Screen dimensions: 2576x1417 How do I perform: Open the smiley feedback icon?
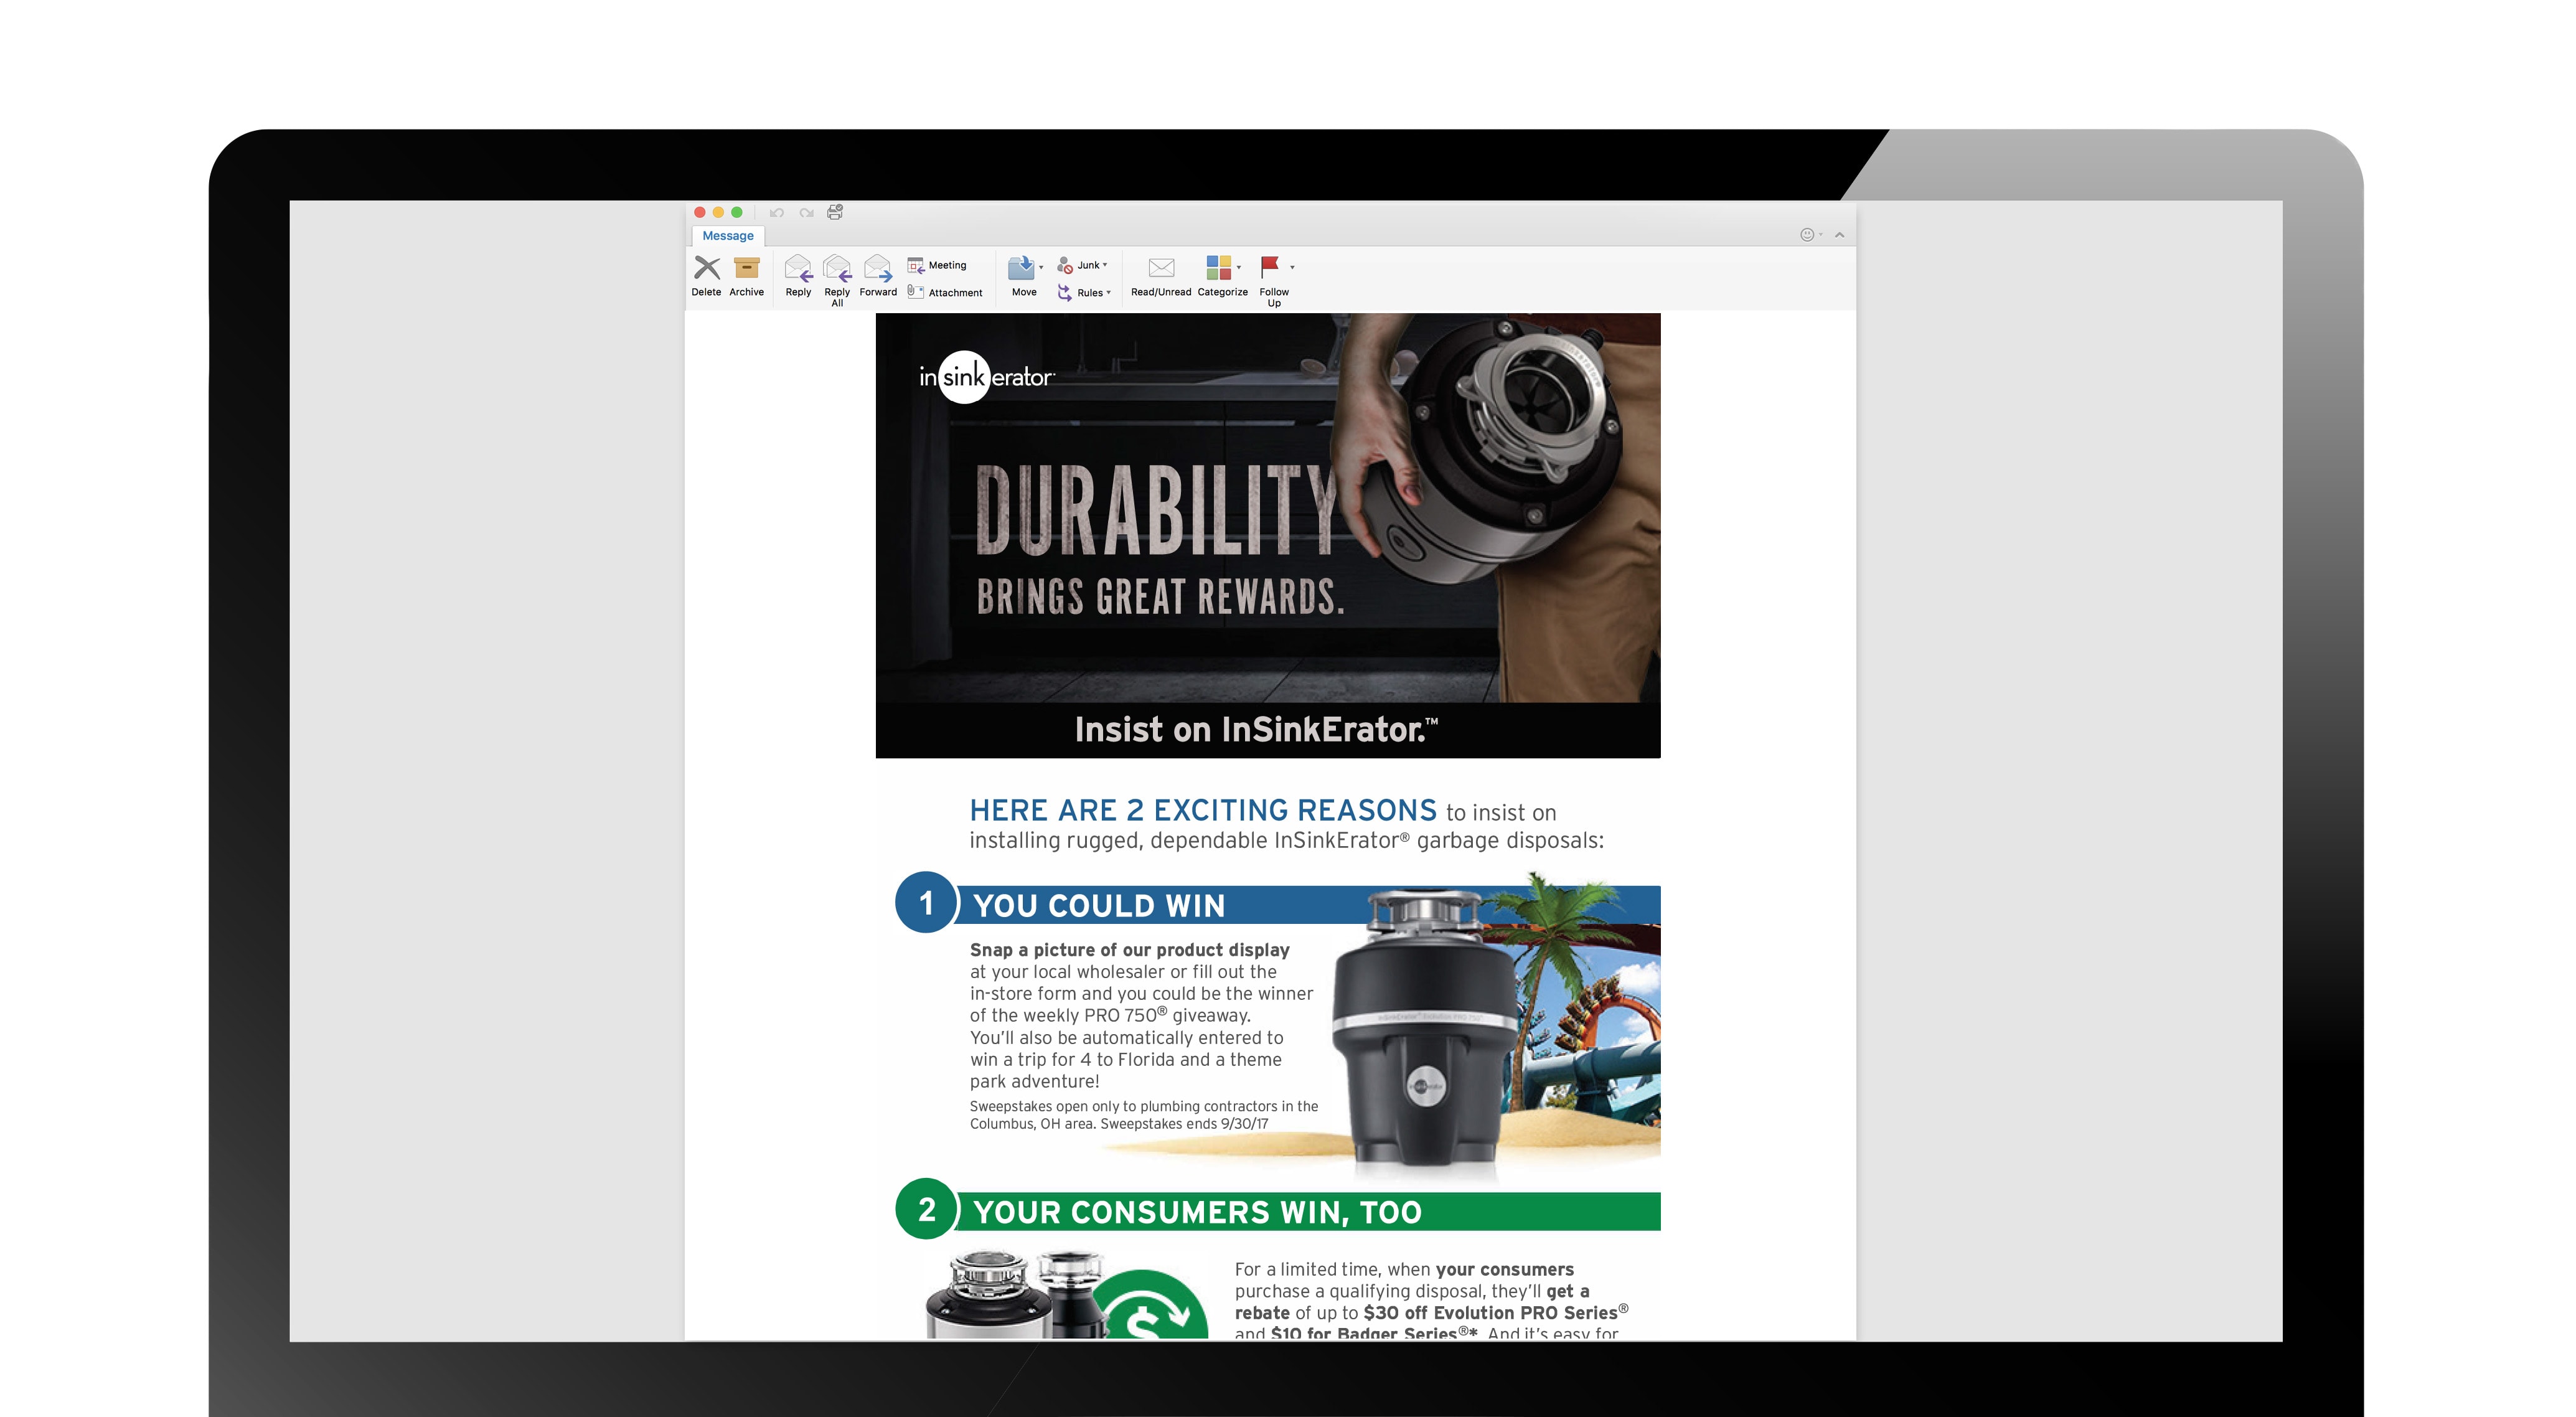tap(1807, 235)
